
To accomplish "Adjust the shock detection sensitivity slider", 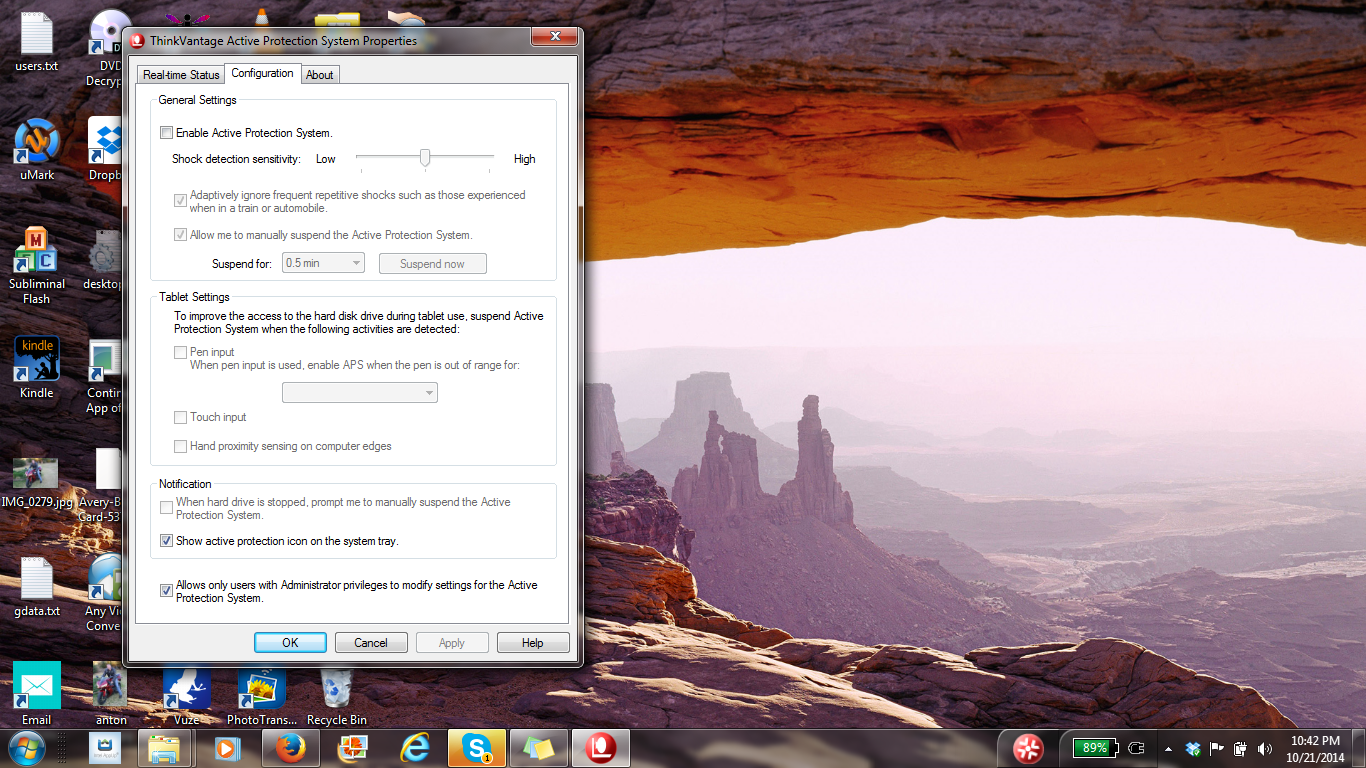I will 424,157.
